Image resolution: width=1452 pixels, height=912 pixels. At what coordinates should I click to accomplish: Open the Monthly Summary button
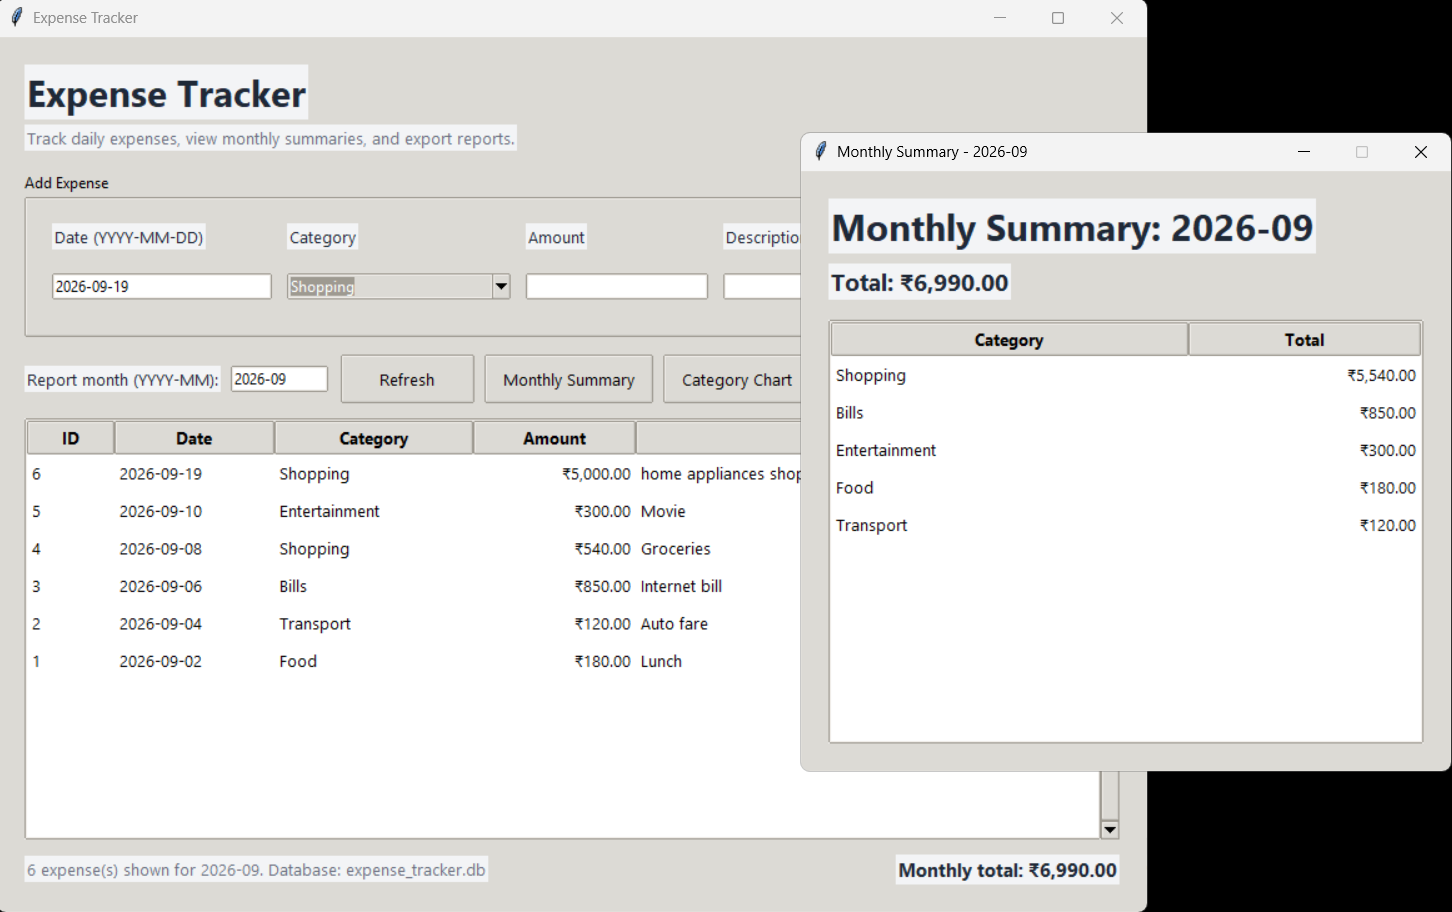click(x=569, y=380)
